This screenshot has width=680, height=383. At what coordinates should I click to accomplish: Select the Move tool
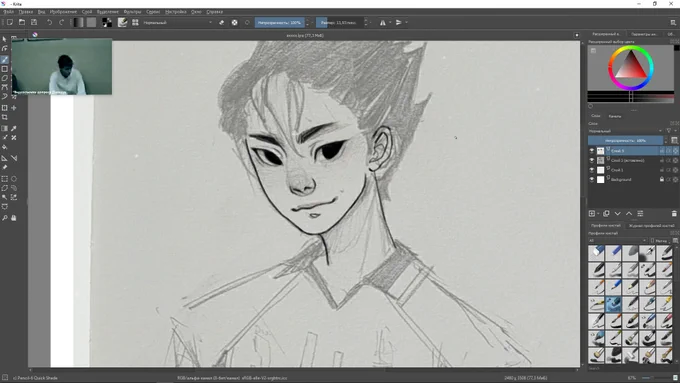14,108
